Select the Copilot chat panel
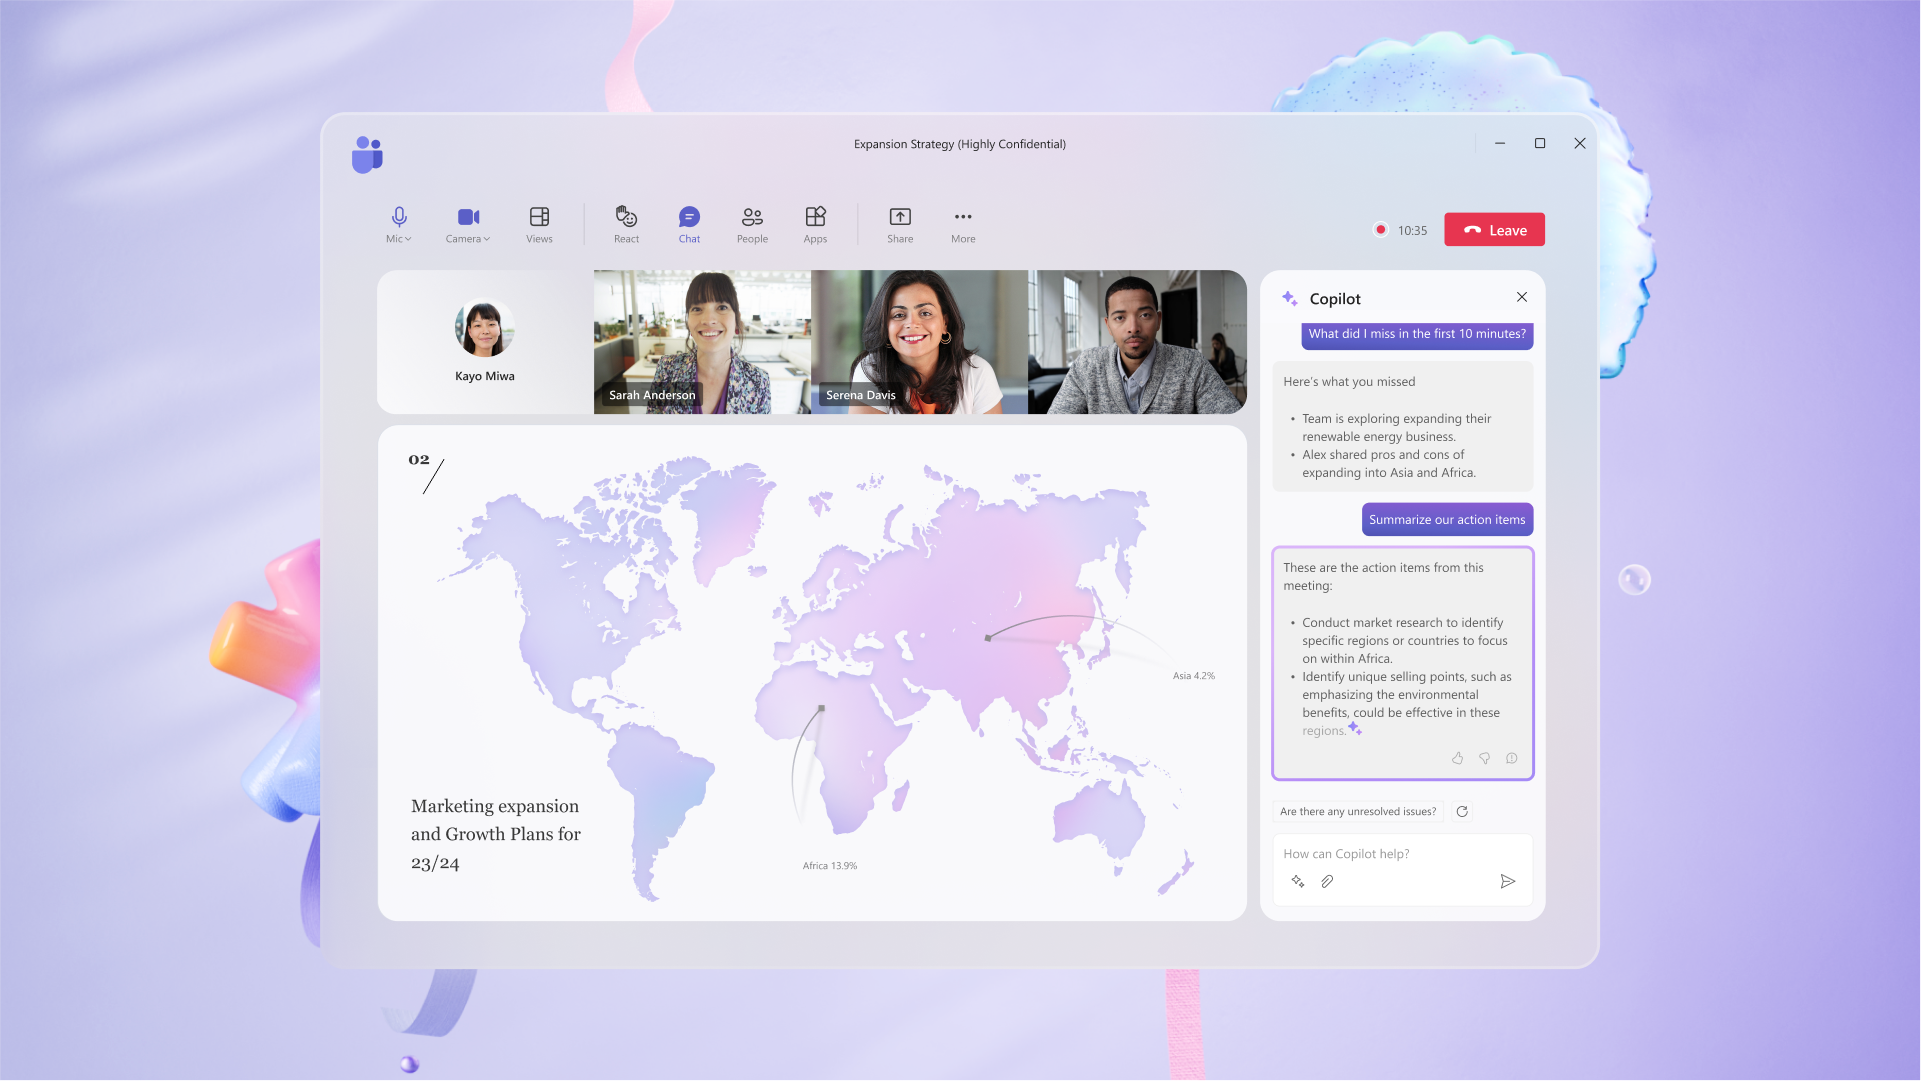This screenshot has width=1921, height=1081. 1402,595
